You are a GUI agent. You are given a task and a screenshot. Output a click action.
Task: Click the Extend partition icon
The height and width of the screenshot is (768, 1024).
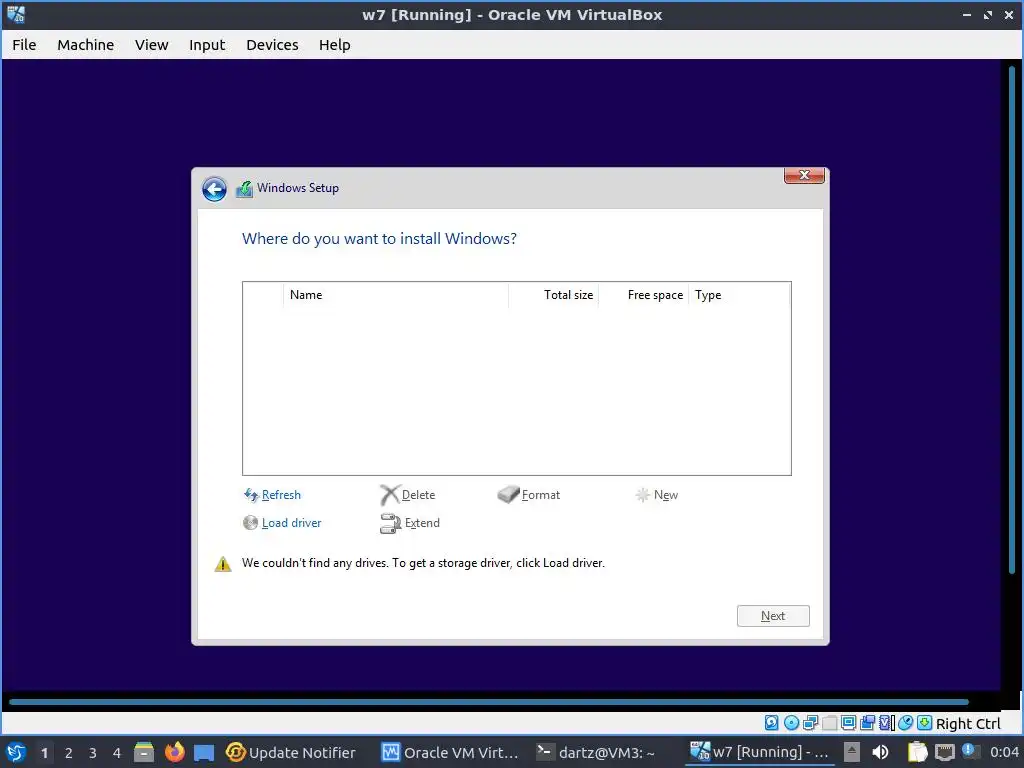[390, 523]
